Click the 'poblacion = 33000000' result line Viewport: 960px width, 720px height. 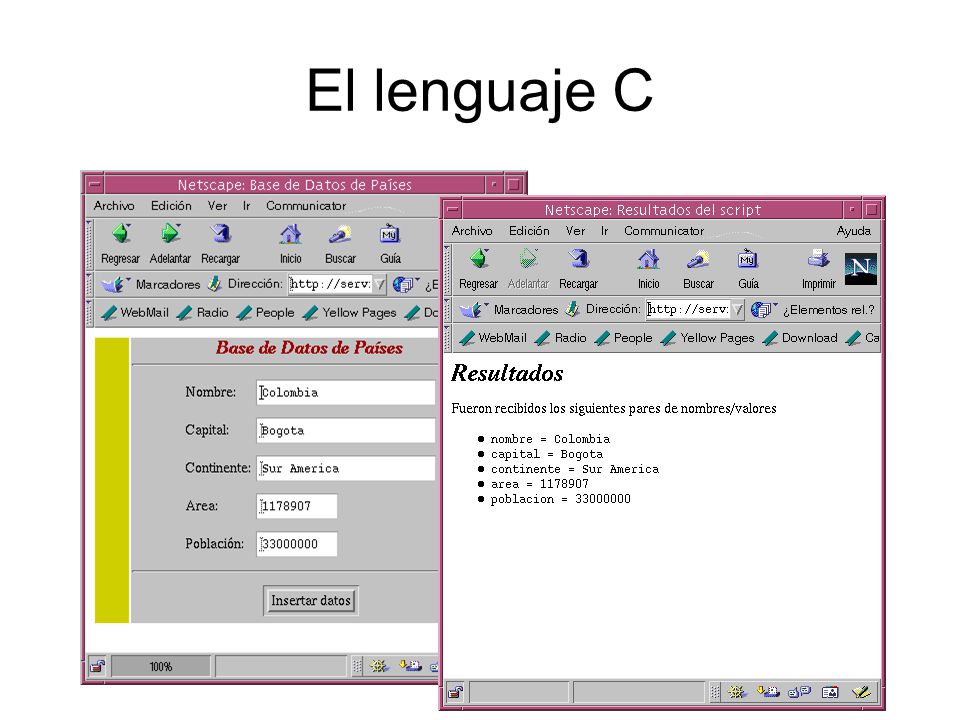560,499
